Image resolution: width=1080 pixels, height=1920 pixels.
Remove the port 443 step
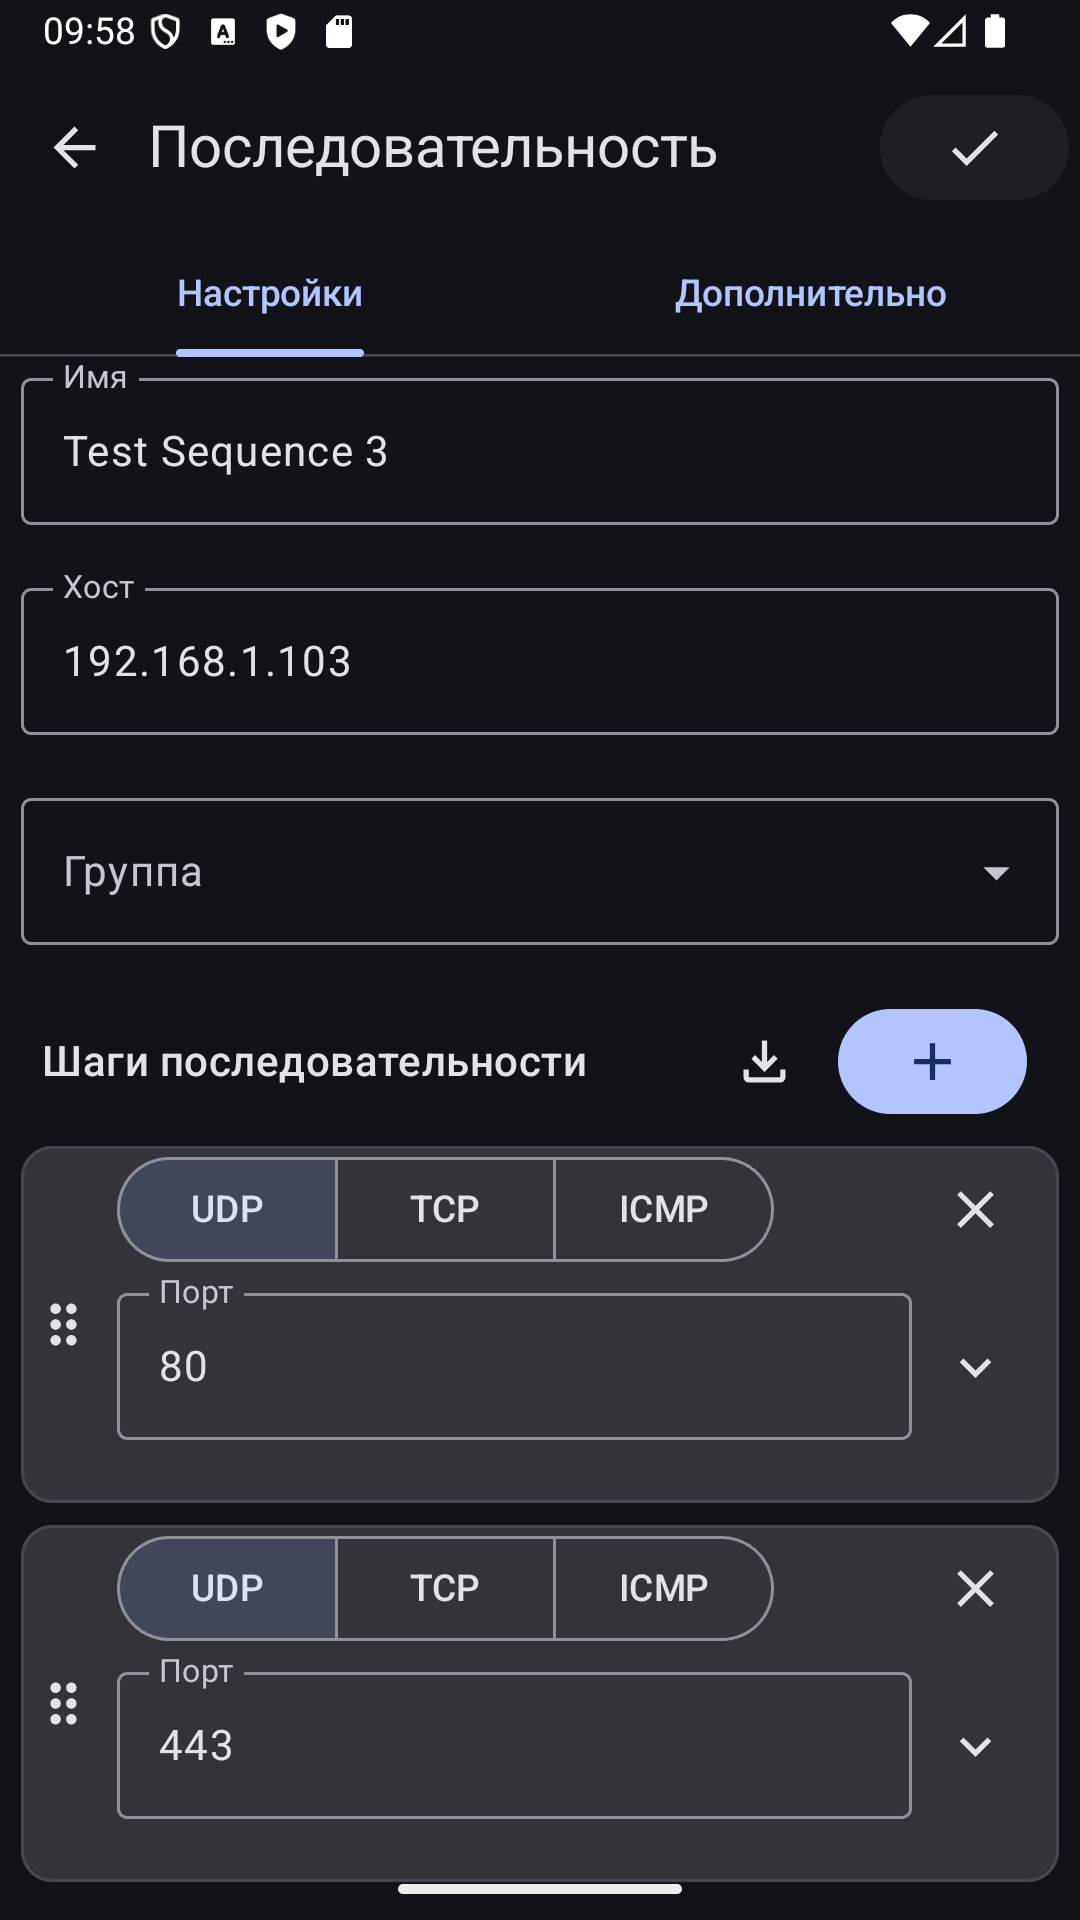click(974, 1589)
